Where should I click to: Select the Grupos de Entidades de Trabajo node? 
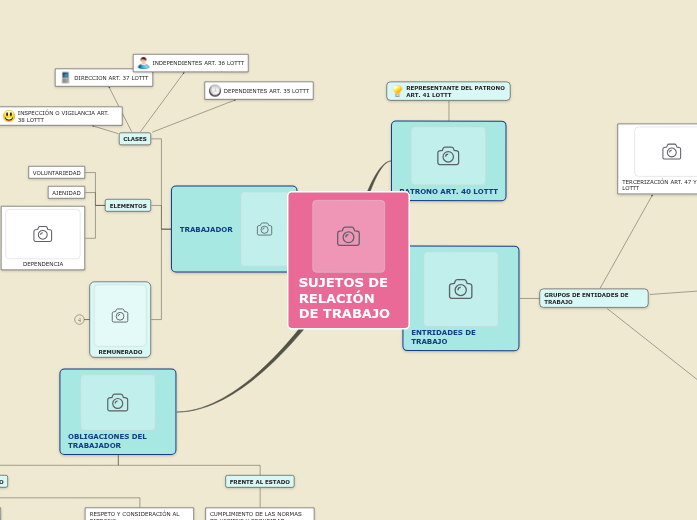[593, 298]
